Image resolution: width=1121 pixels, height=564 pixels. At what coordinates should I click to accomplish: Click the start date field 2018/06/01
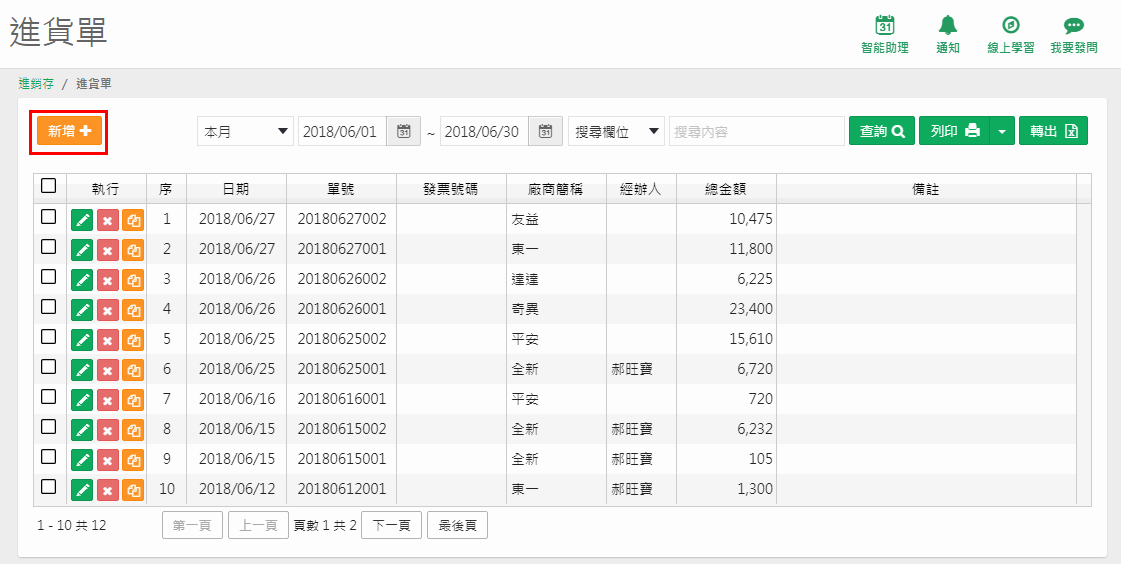[x=342, y=132]
